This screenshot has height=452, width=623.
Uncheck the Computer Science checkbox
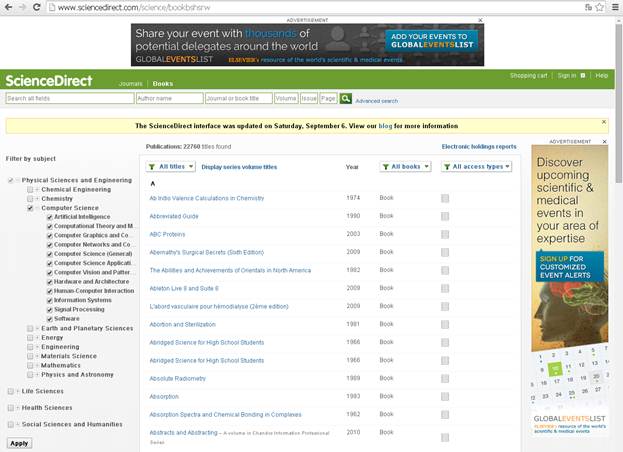coord(30,208)
